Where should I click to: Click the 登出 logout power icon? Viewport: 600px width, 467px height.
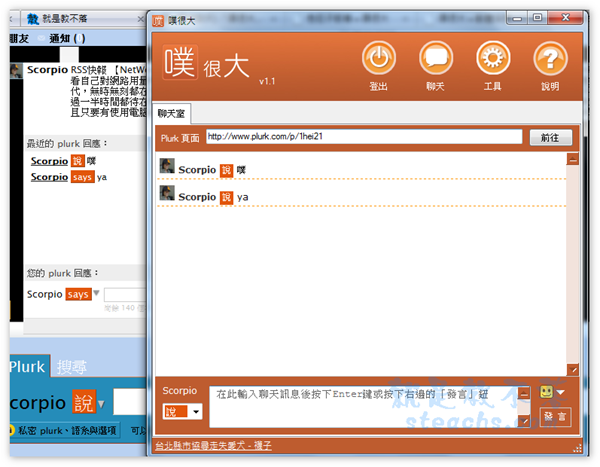coord(378,58)
